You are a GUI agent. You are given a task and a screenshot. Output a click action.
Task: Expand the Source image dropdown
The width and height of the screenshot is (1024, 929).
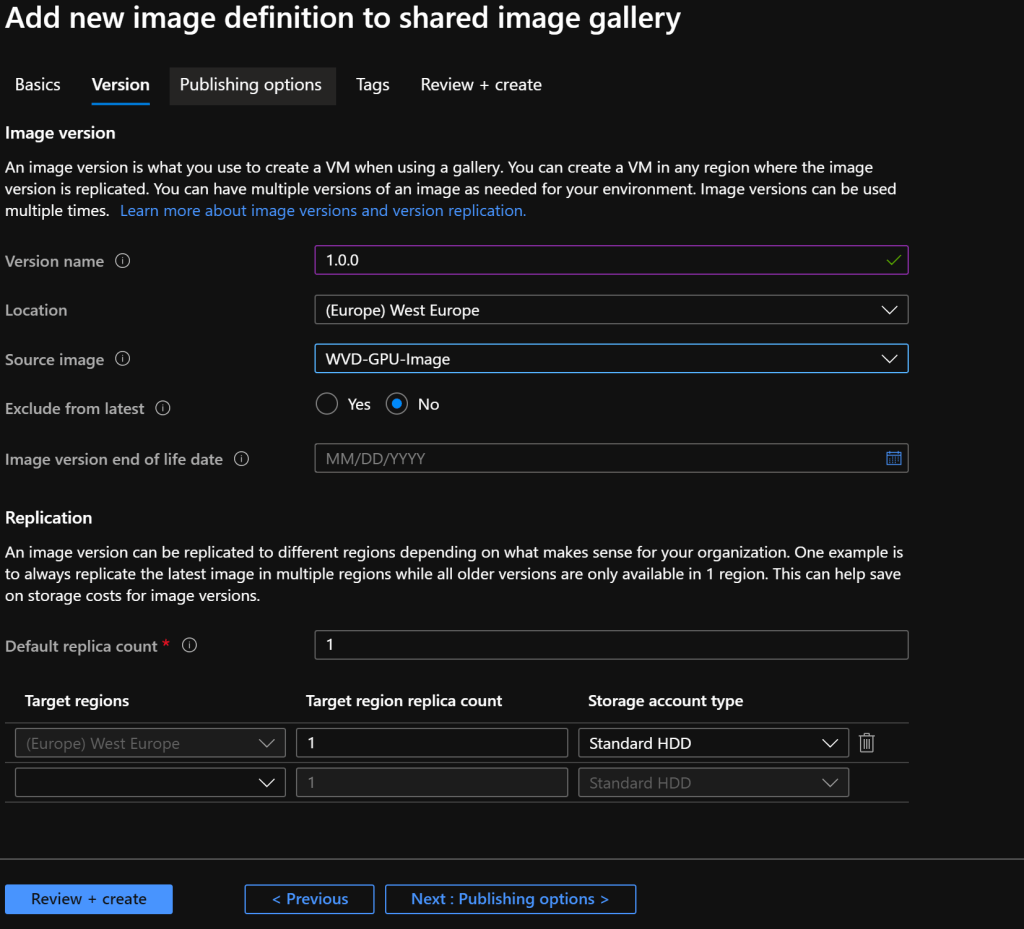click(x=610, y=359)
